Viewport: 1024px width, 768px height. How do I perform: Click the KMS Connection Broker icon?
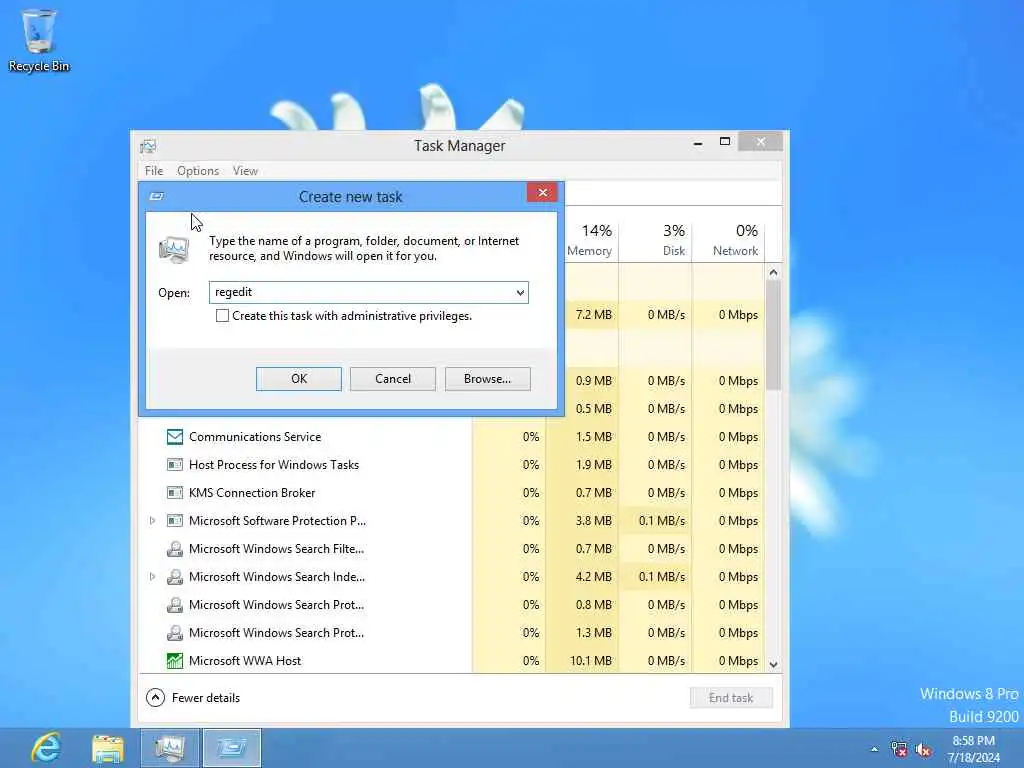click(174, 493)
